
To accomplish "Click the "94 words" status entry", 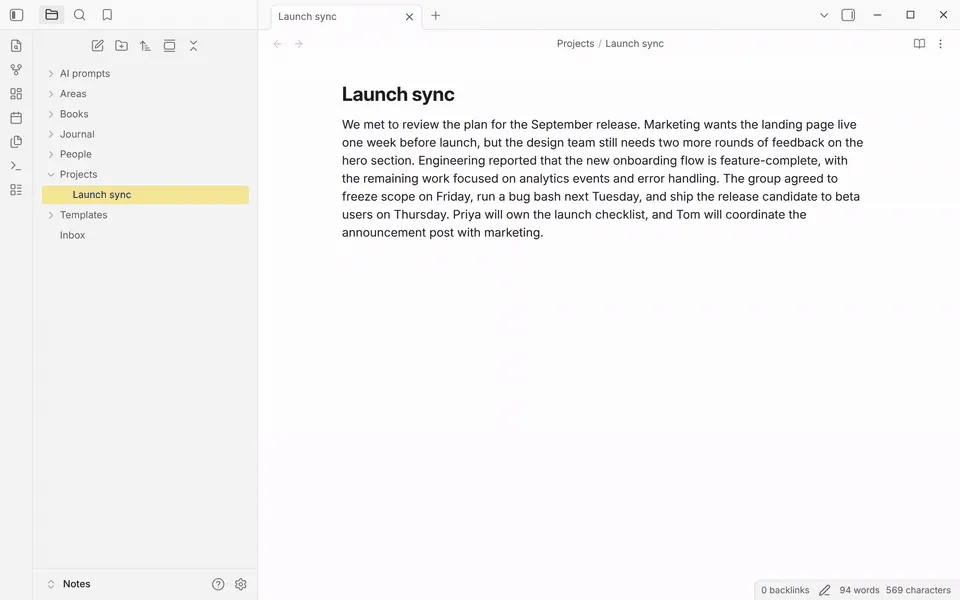I will (x=859, y=590).
